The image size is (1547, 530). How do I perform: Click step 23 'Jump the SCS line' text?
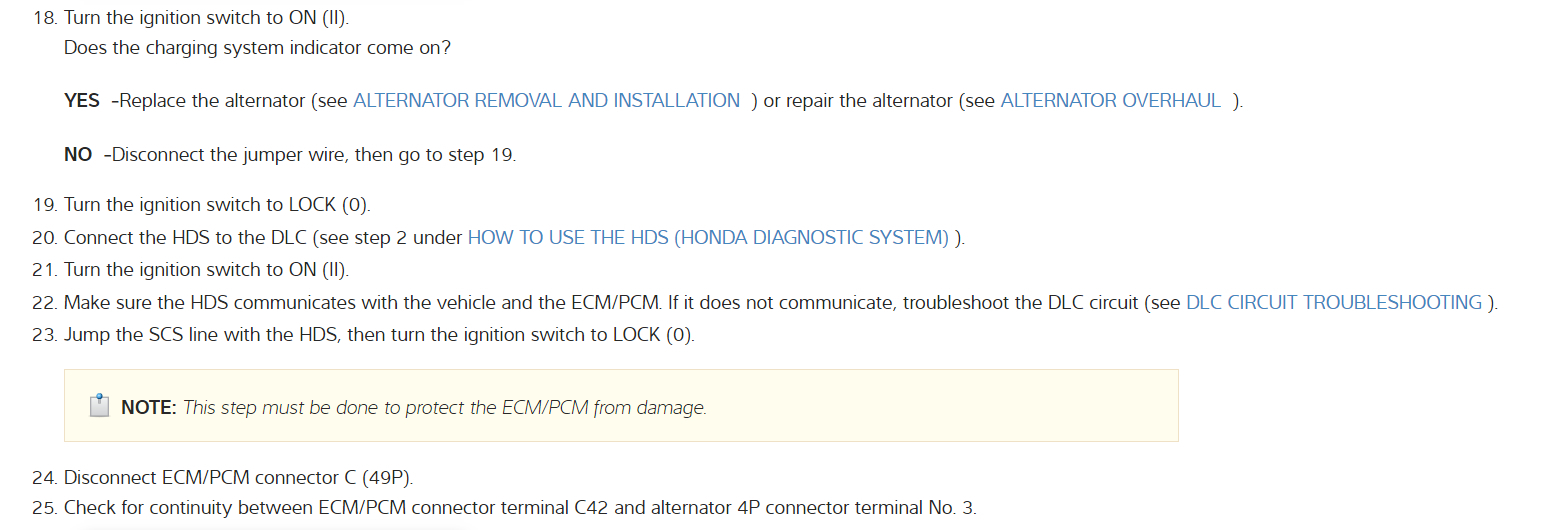tap(379, 335)
